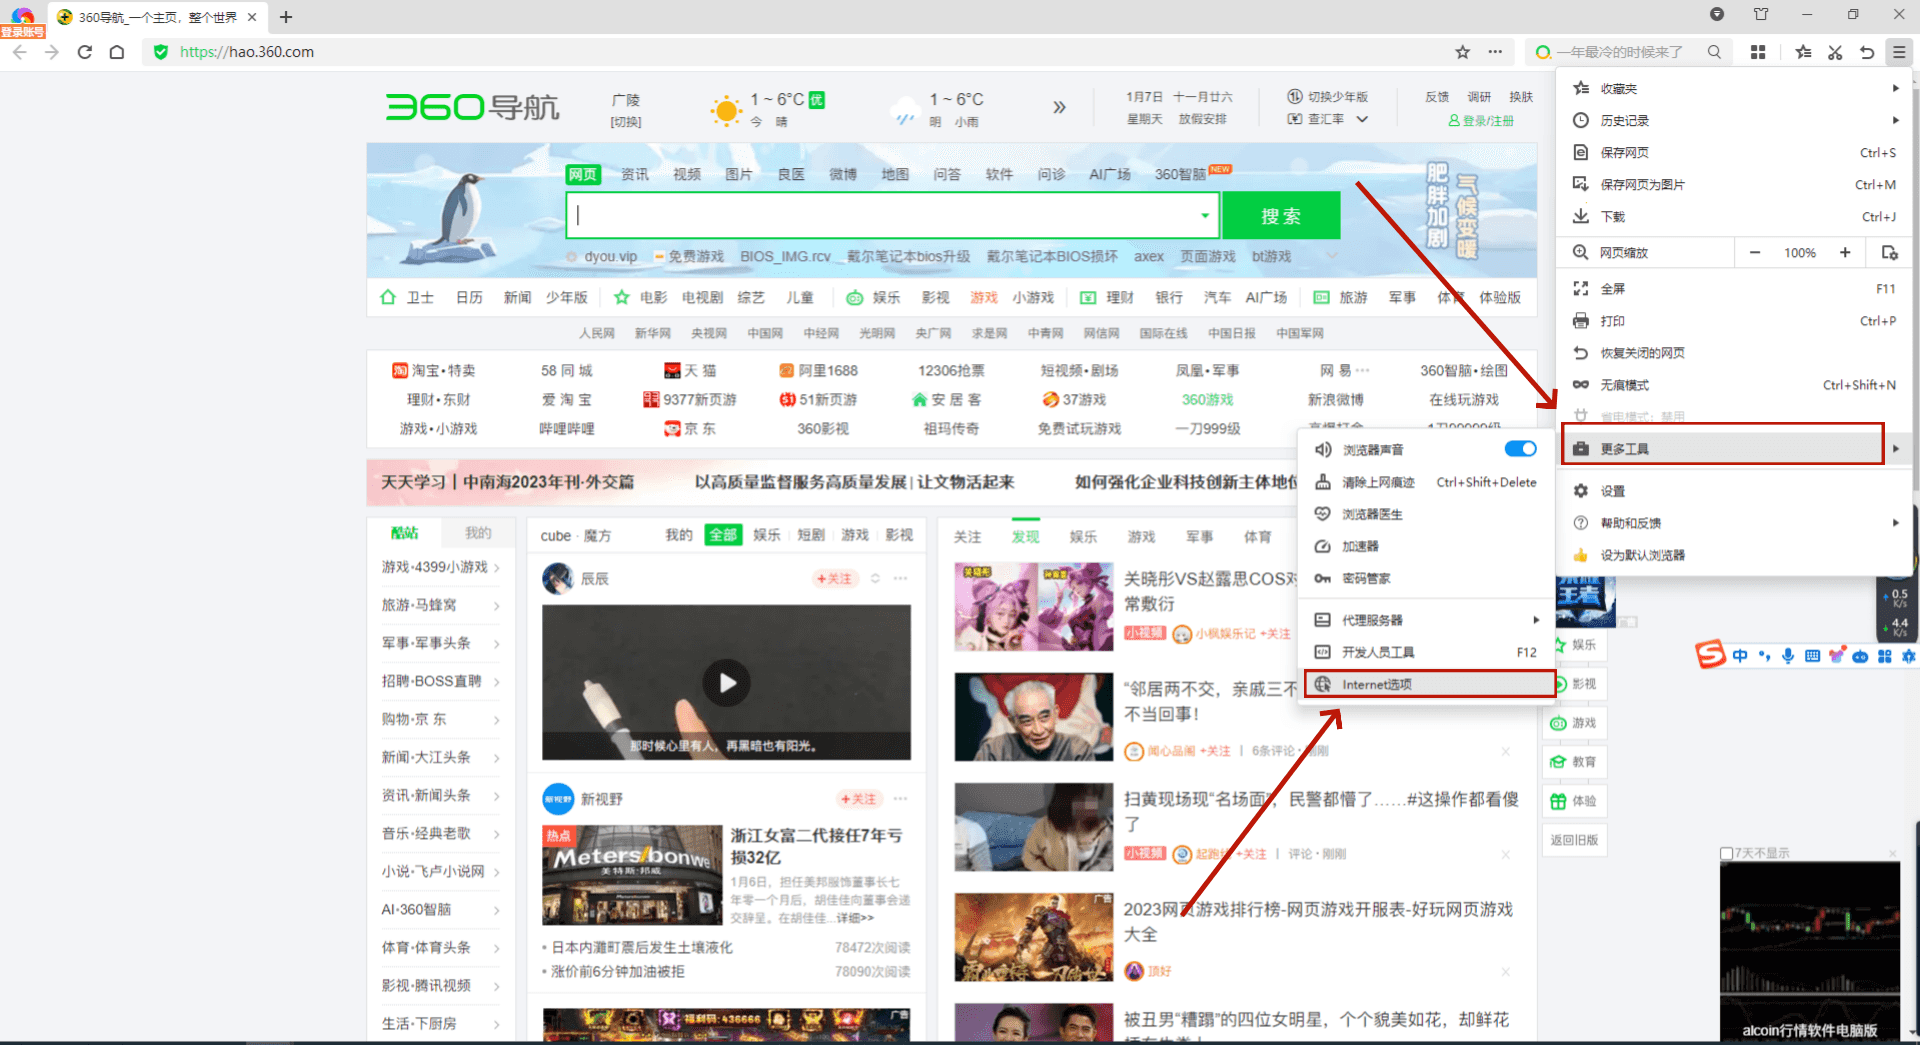Click the home icon in the toolbar

117,52
